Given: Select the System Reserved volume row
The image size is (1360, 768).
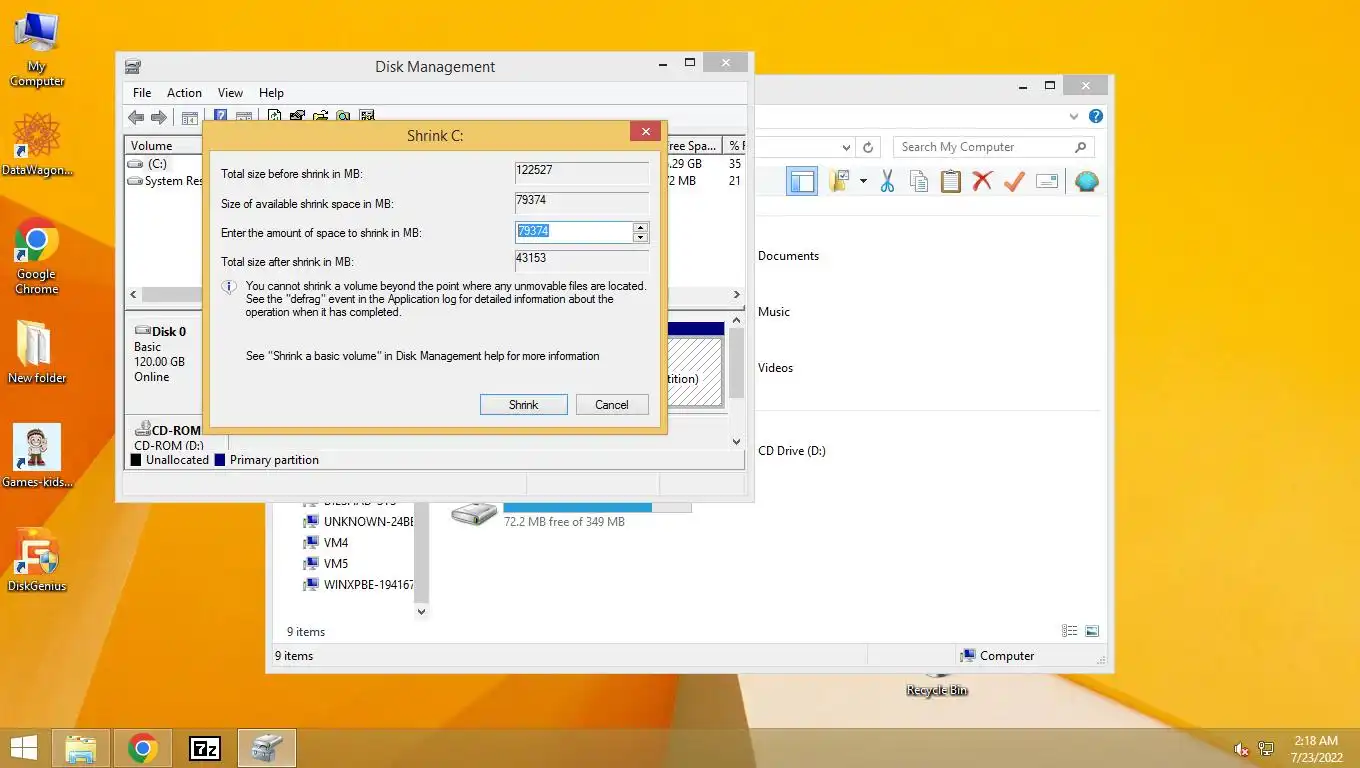Looking at the screenshot, I should [165, 181].
